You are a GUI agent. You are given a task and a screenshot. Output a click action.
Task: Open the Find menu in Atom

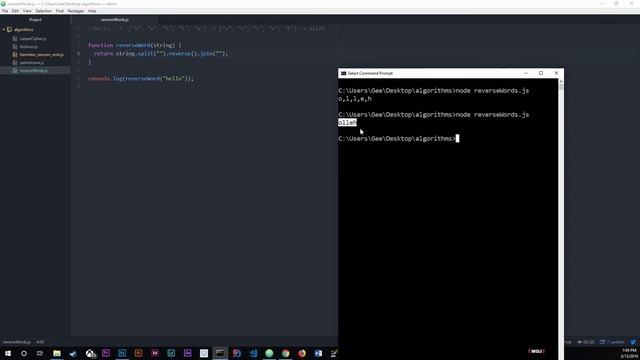click(60, 11)
